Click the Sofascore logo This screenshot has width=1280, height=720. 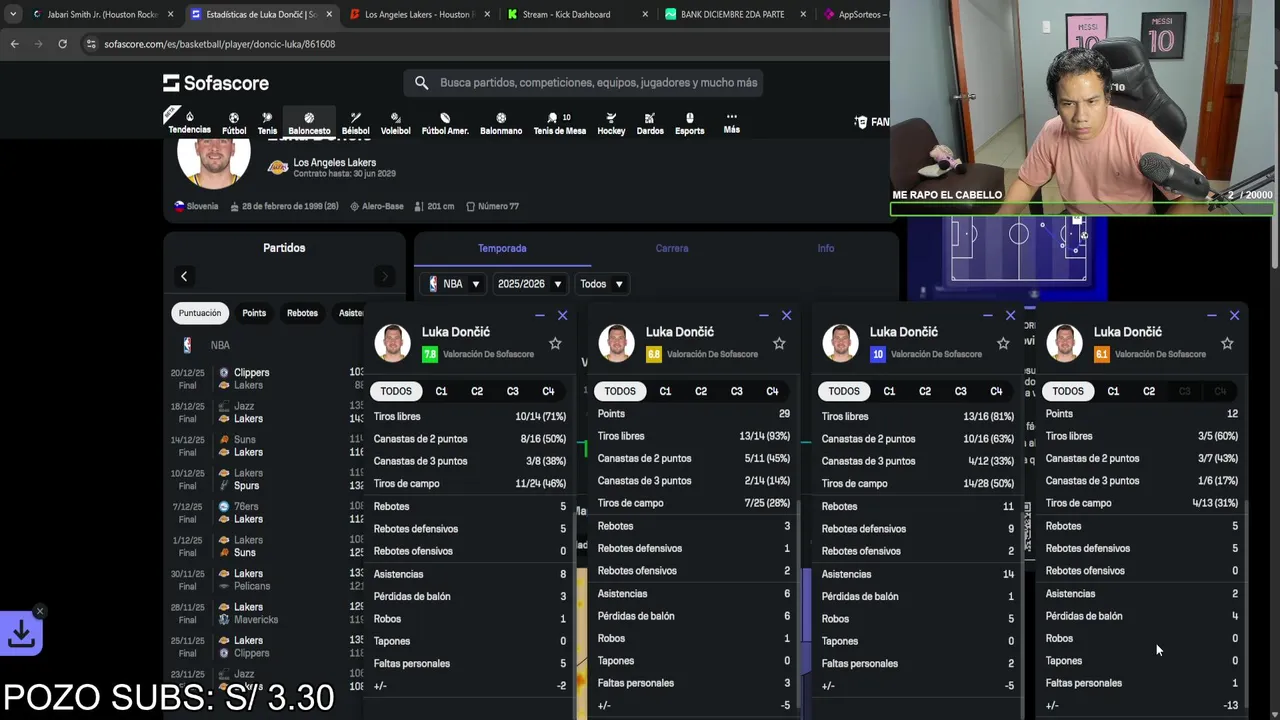[216, 83]
